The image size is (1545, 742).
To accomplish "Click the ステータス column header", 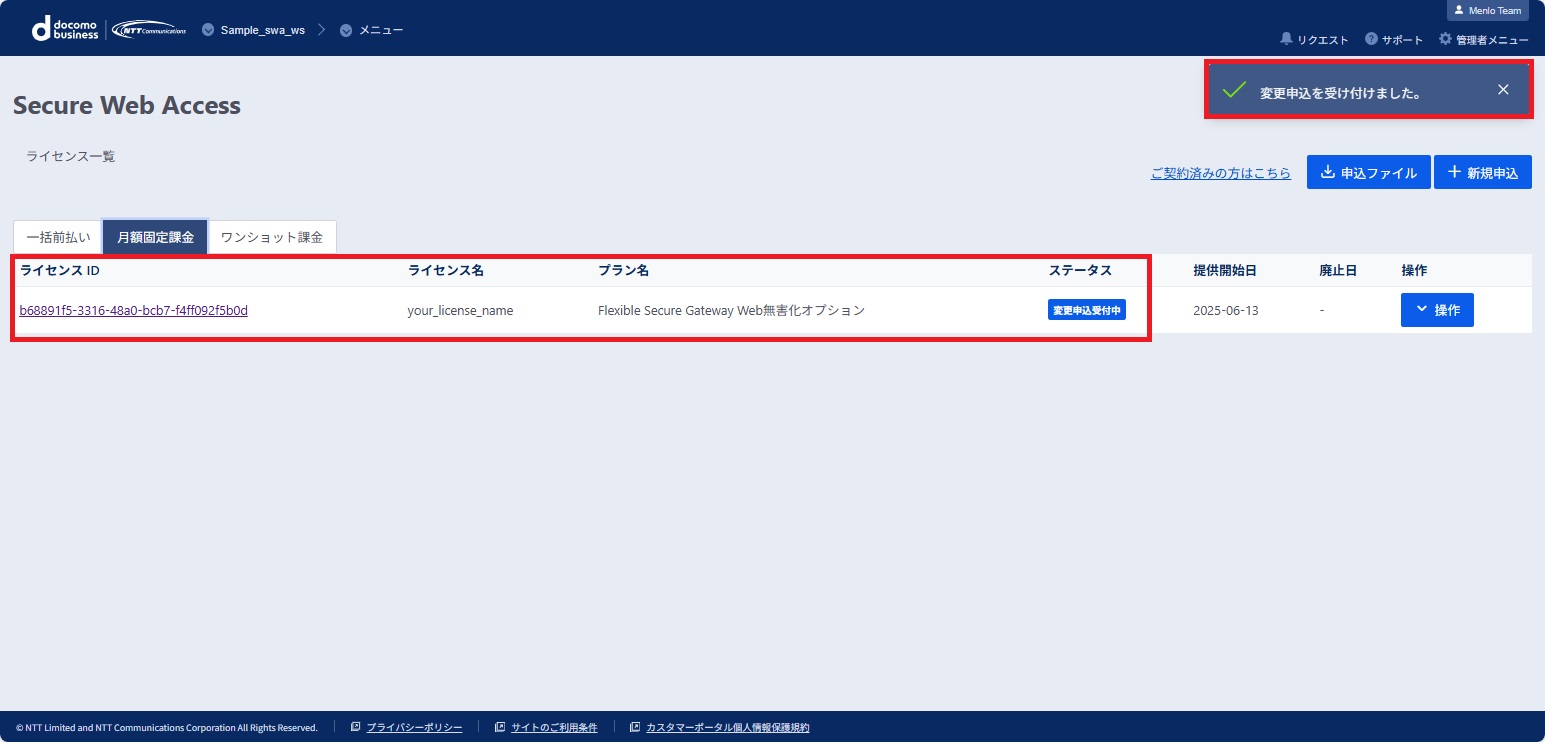I will coord(1080,270).
